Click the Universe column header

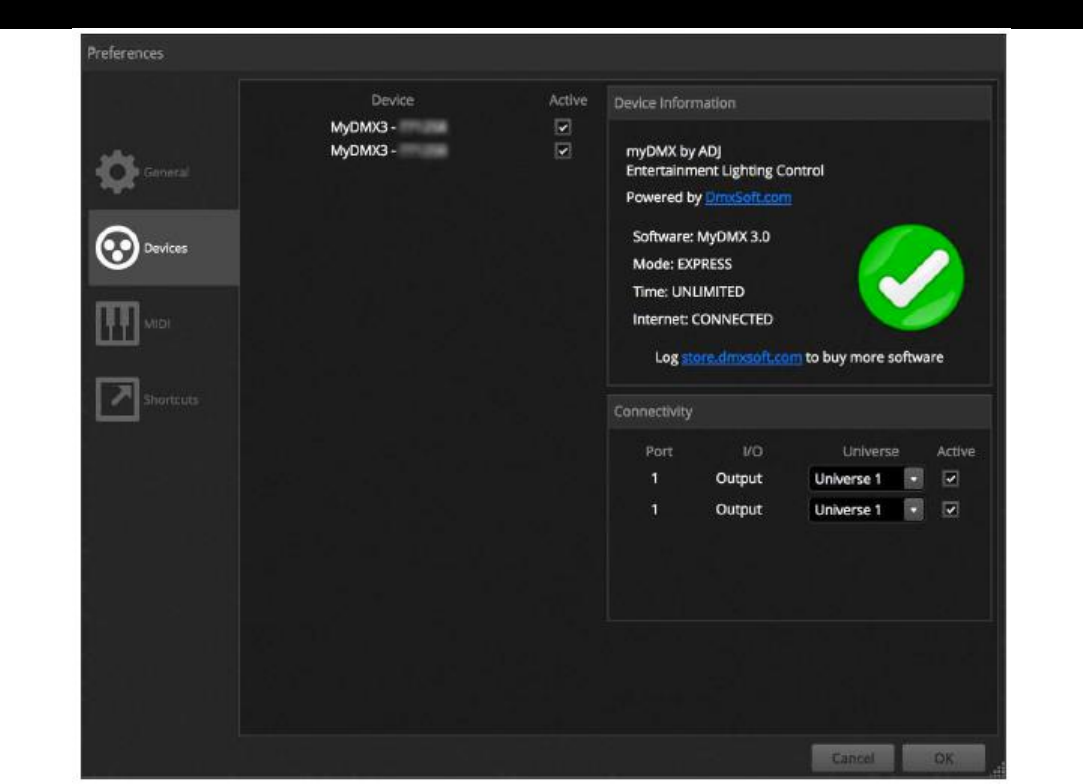pyautogui.click(x=870, y=452)
